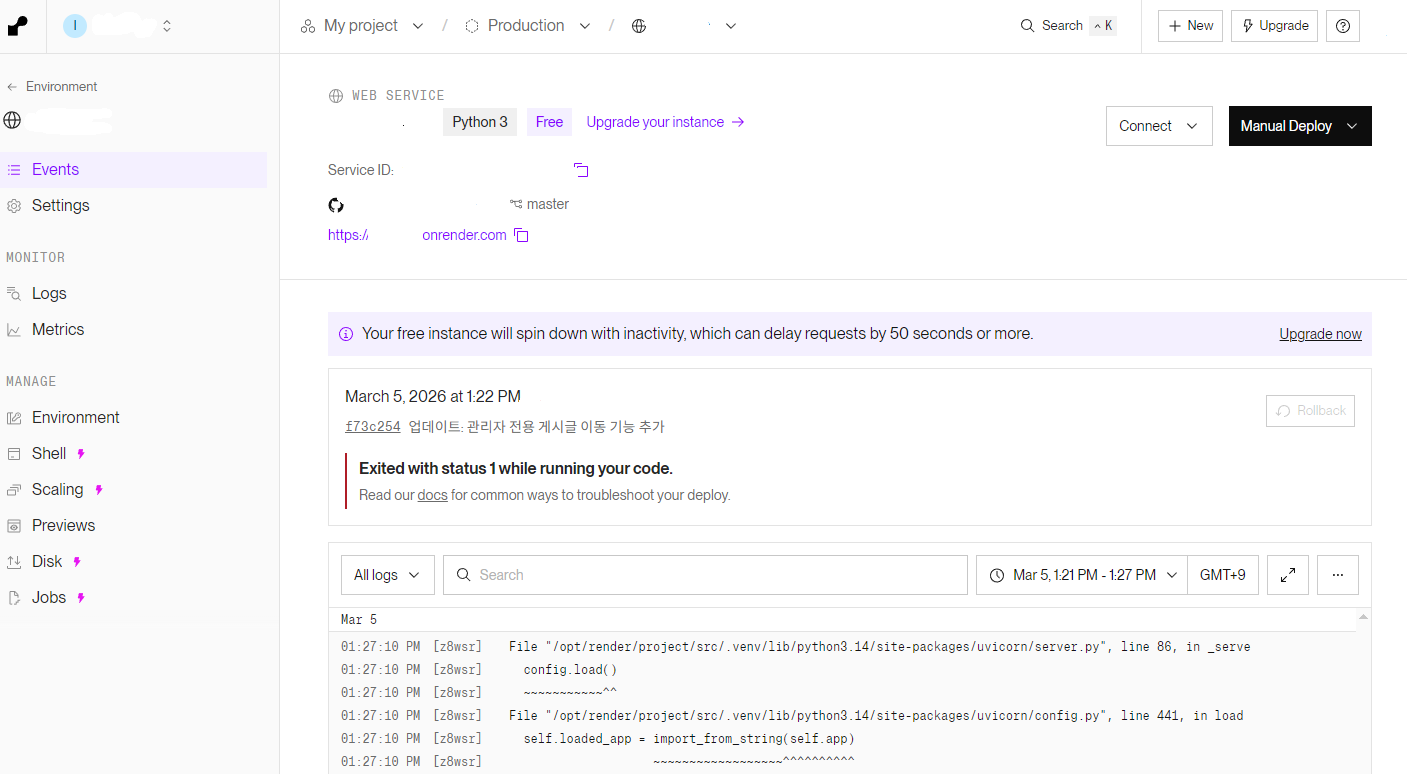Open the help question mark icon
This screenshot has height=774, width=1407.
coord(1342,26)
